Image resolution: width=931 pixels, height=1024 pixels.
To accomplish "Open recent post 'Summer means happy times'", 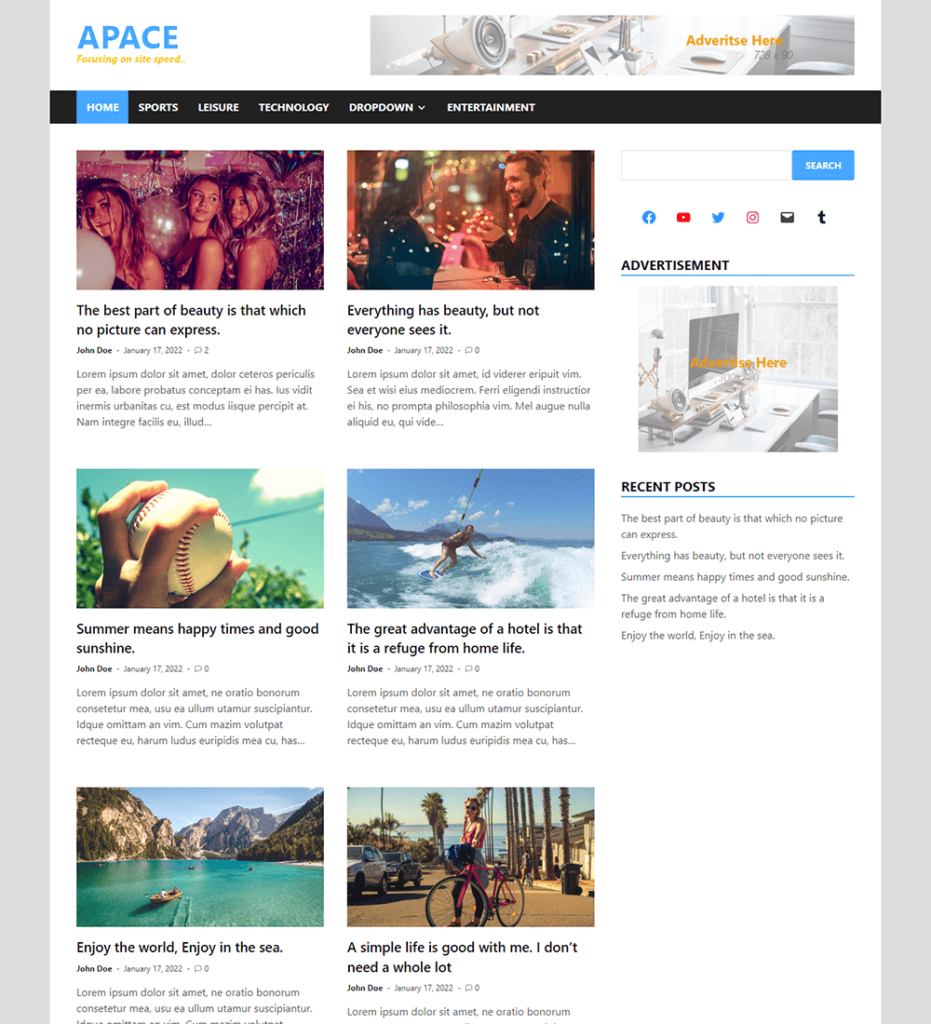I will (x=735, y=577).
